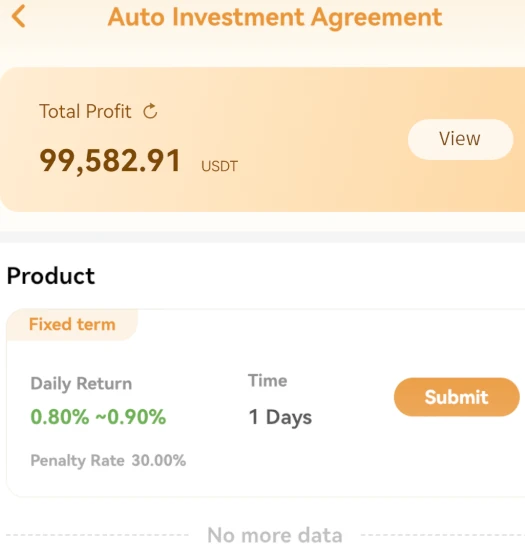Click the 0.80% ~0.90% return rate
525x553 pixels.
[x=98, y=417]
